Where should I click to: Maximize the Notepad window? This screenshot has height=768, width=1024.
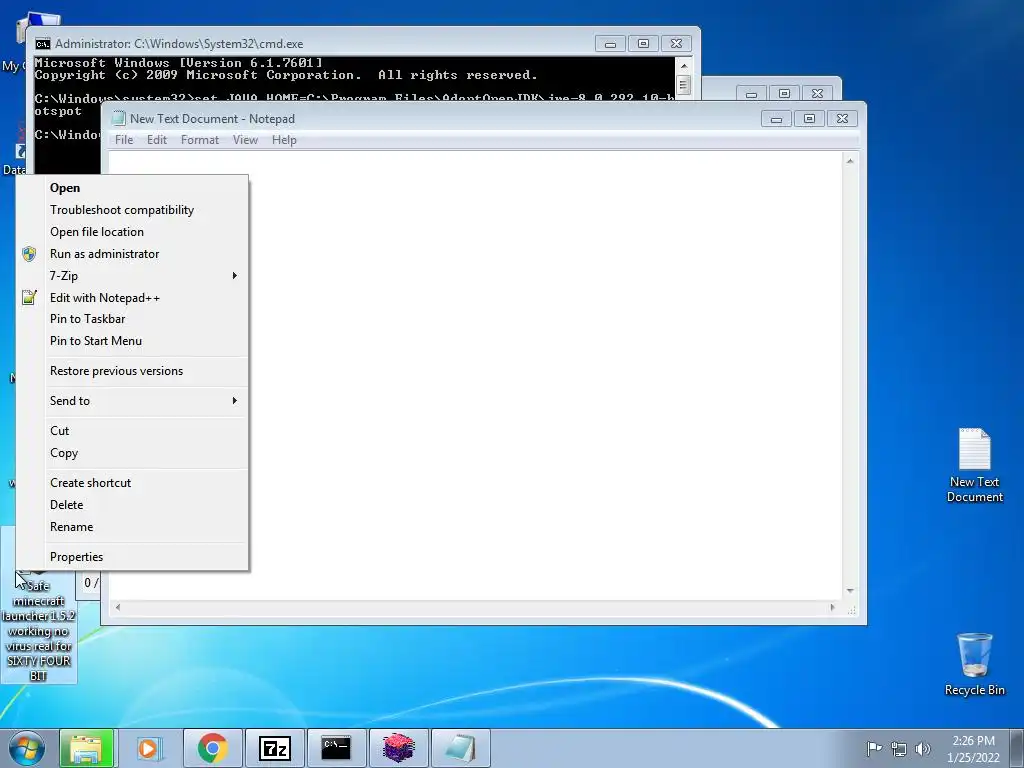point(809,119)
